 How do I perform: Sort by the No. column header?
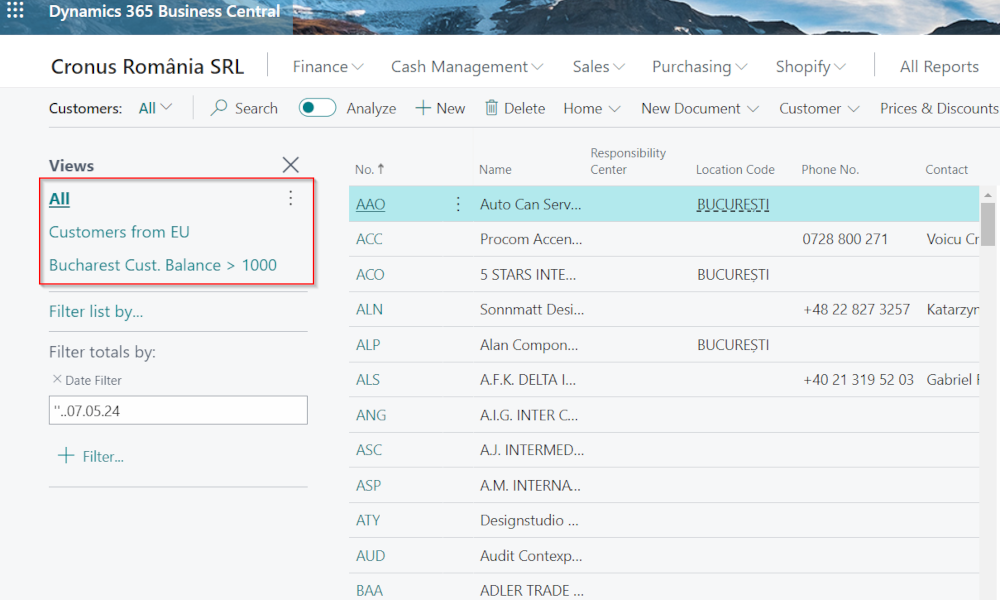tap(370, 169)
